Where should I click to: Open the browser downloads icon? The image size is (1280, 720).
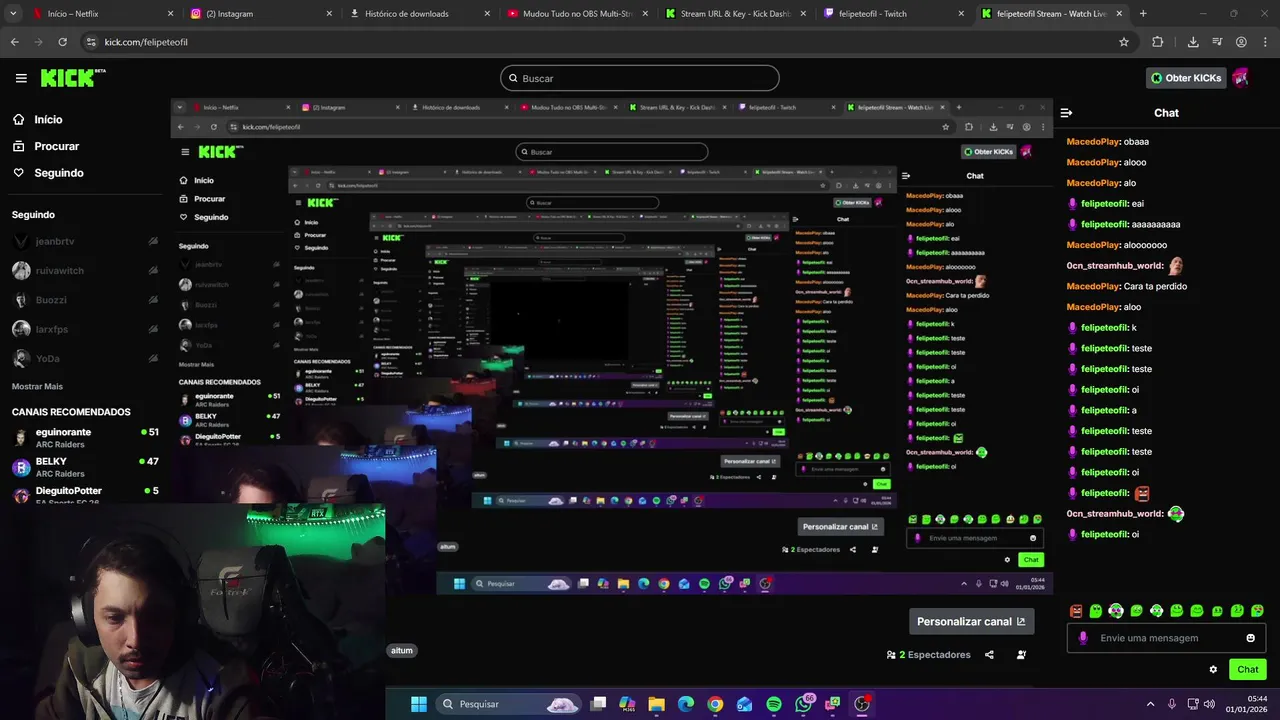[x=1193, y=42]
